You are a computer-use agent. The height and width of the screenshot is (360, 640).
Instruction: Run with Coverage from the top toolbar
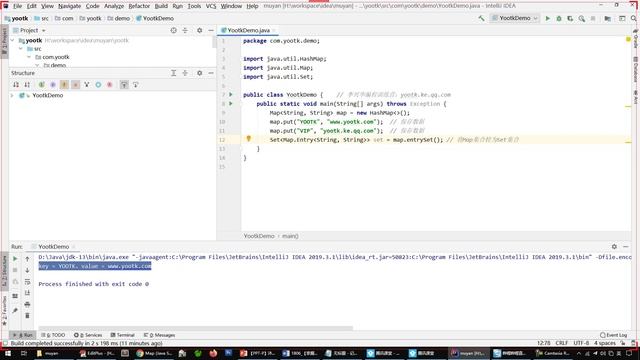point(570,18)
